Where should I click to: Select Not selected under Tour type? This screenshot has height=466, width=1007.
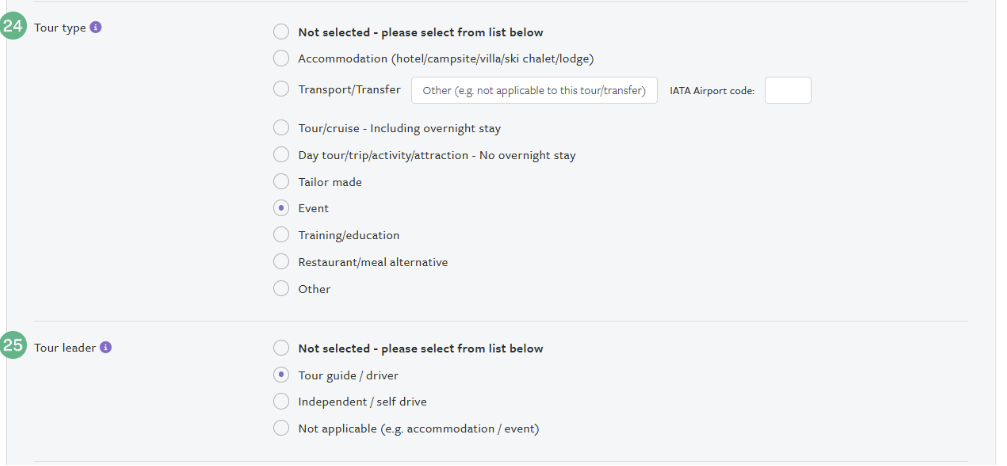pos(281,32)
